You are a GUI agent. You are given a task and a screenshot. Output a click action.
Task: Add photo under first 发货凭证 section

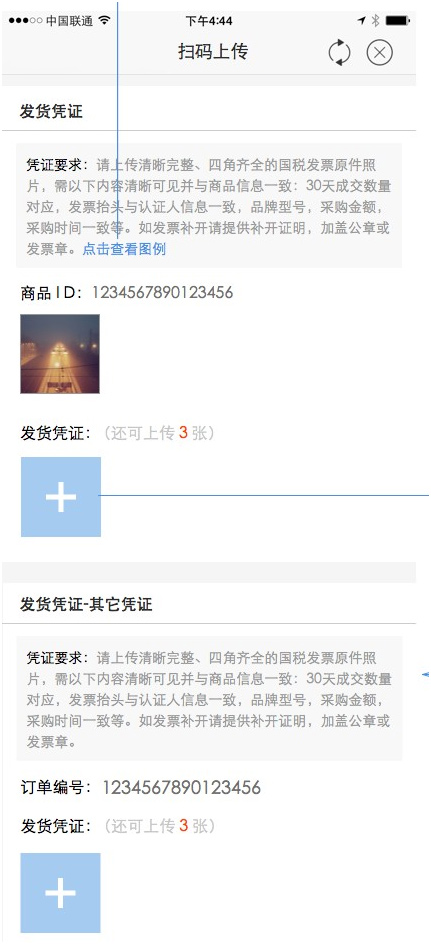pyautogui.click(x=61, y=497)
